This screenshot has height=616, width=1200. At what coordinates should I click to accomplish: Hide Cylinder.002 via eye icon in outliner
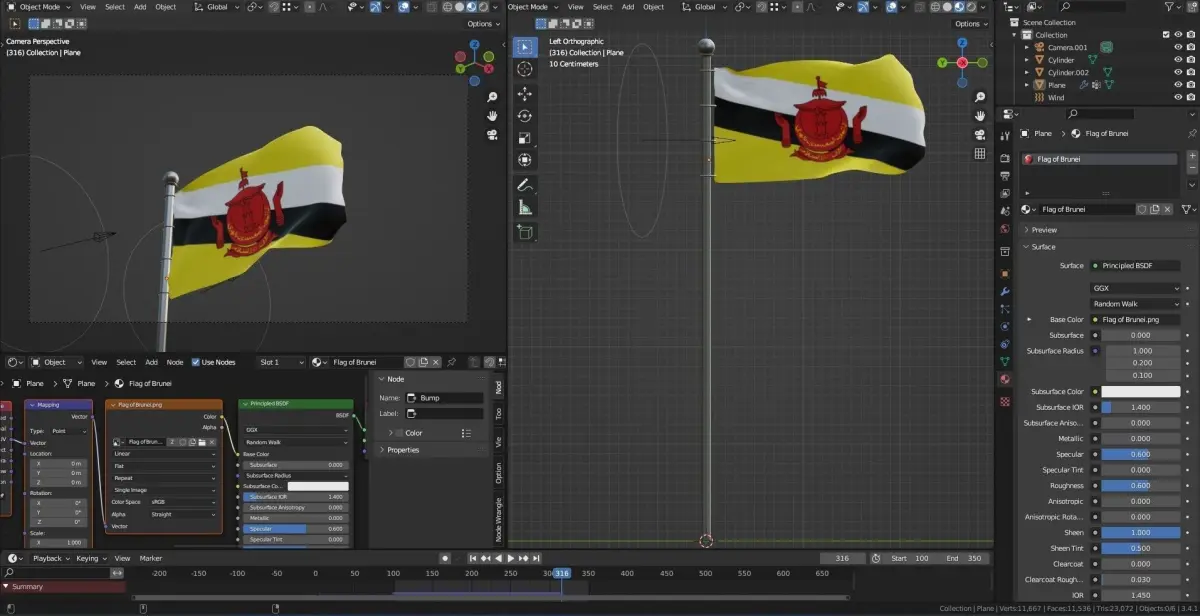point(1178,72)
